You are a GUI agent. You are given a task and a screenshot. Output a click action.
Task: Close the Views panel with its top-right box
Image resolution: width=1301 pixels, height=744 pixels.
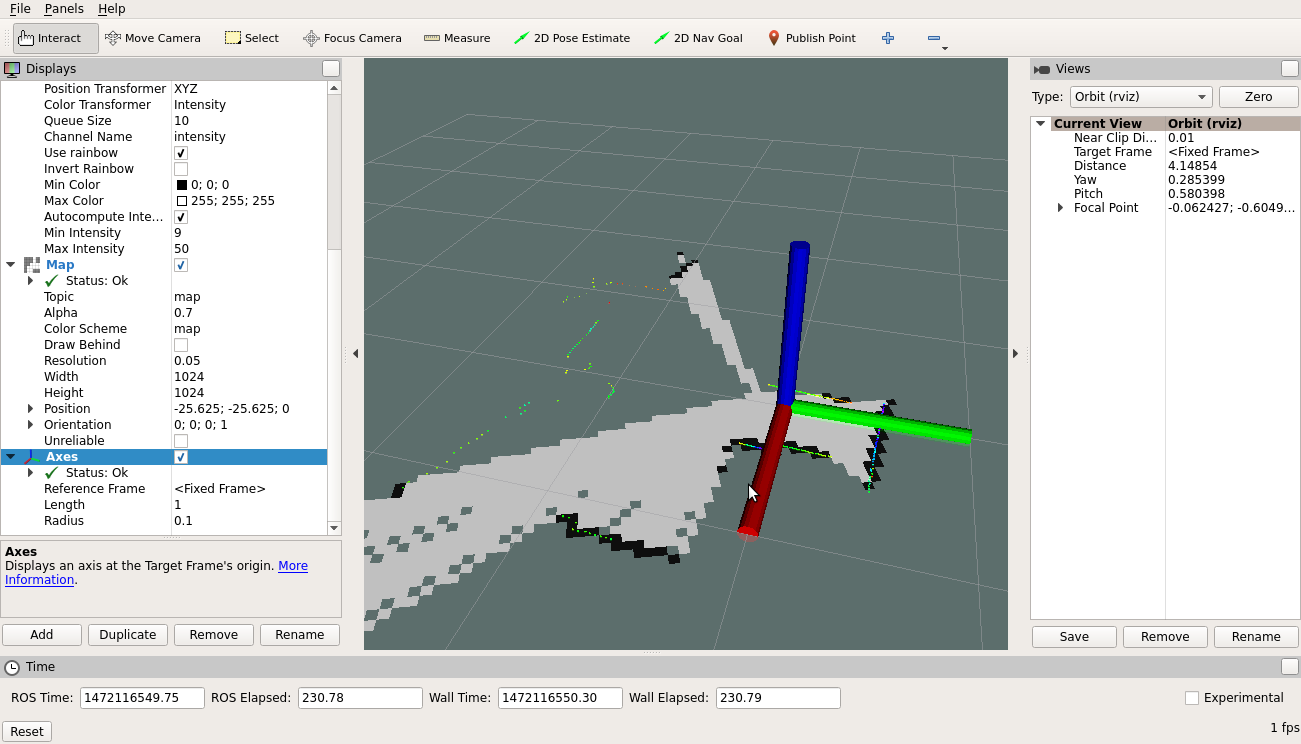pyautogui.click(x=1290, y=69)
